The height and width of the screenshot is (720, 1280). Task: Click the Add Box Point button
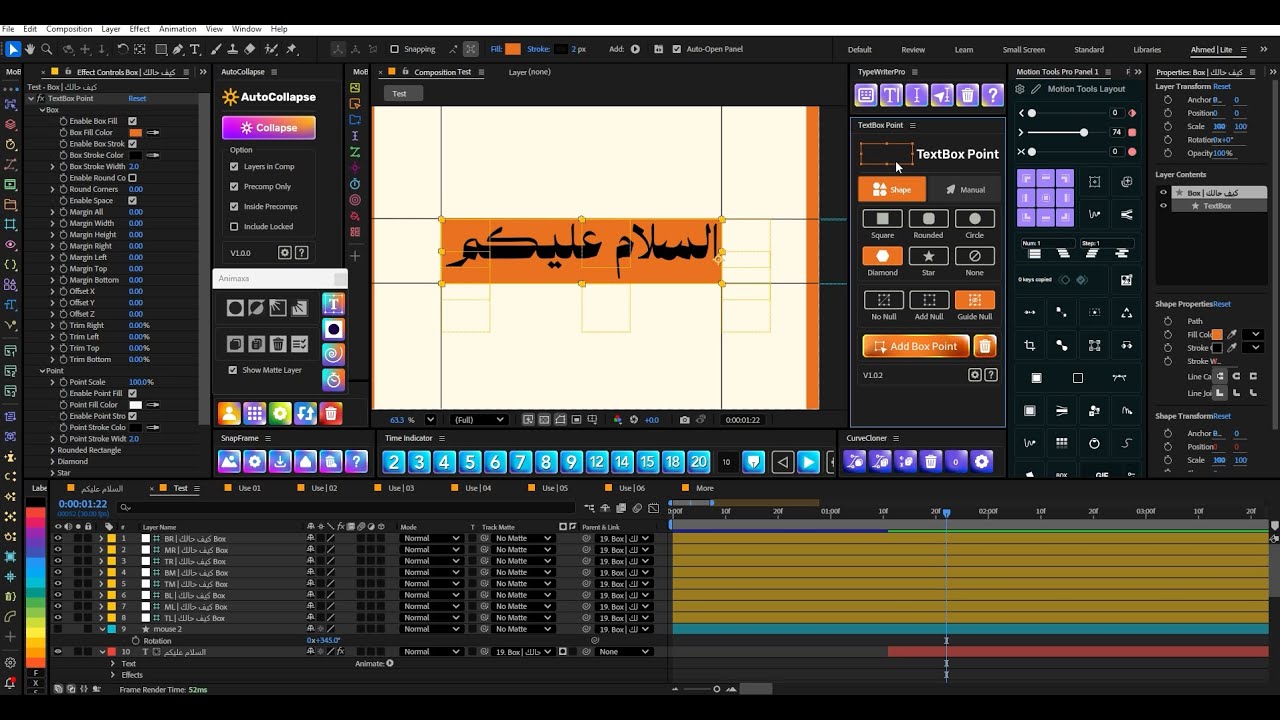coord(916,346)
